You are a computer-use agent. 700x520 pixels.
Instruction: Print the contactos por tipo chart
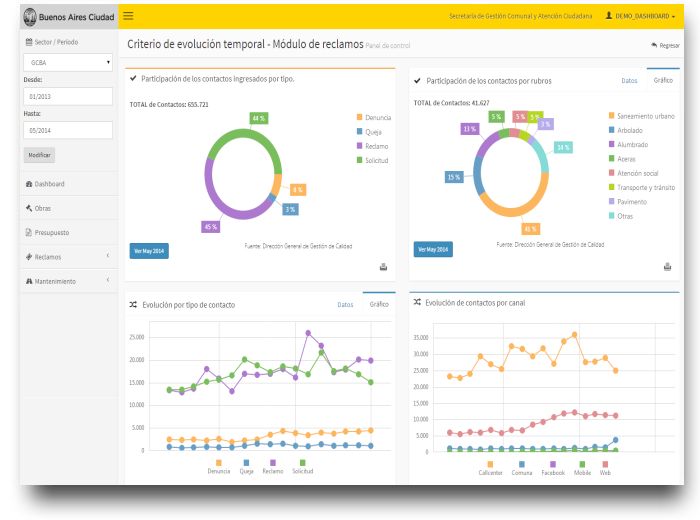[383, 266]
